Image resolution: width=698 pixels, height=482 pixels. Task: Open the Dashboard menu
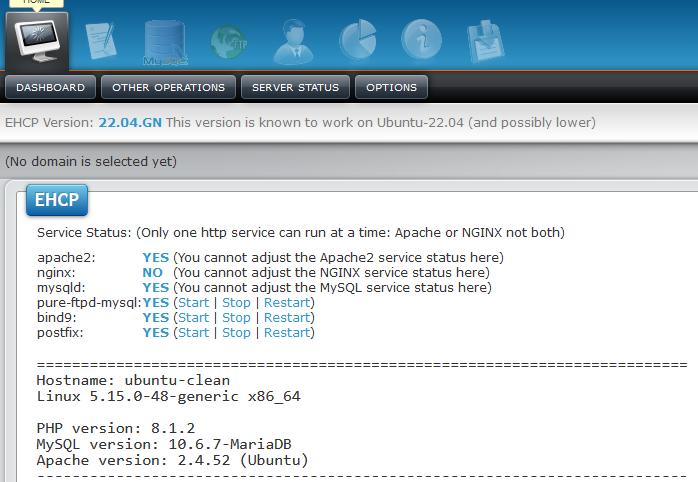point(51,88)
